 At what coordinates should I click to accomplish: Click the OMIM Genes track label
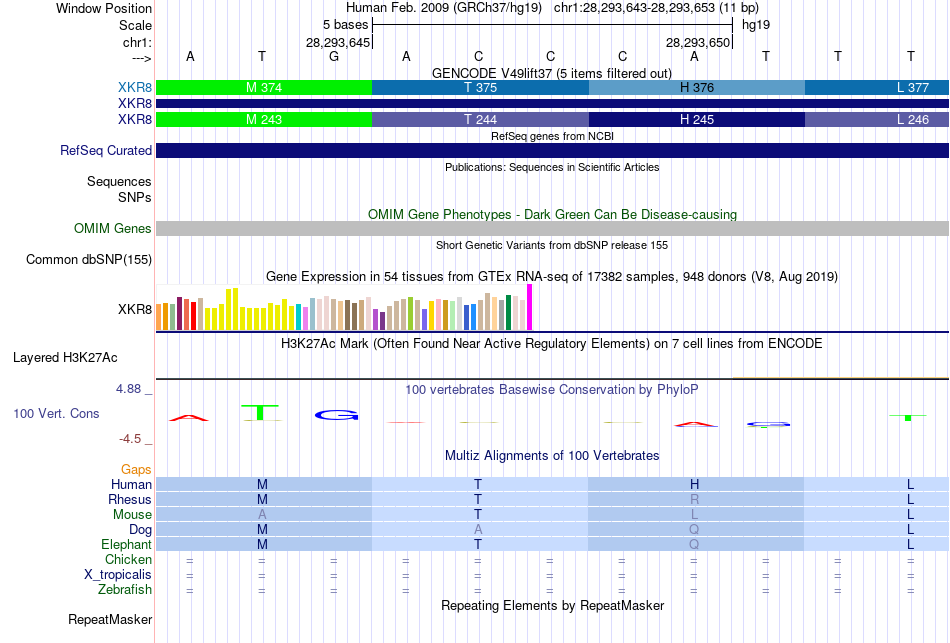coord(112,228)
